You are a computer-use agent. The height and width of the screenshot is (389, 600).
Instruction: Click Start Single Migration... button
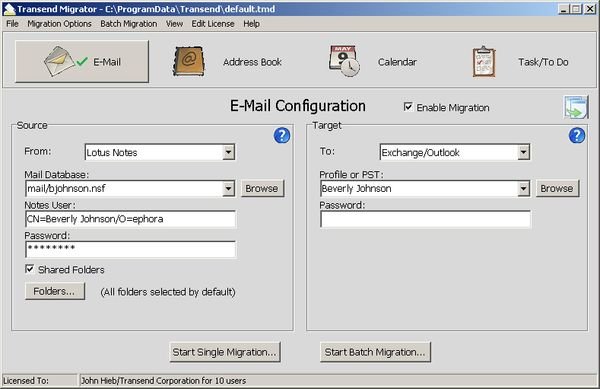(225, 352)
